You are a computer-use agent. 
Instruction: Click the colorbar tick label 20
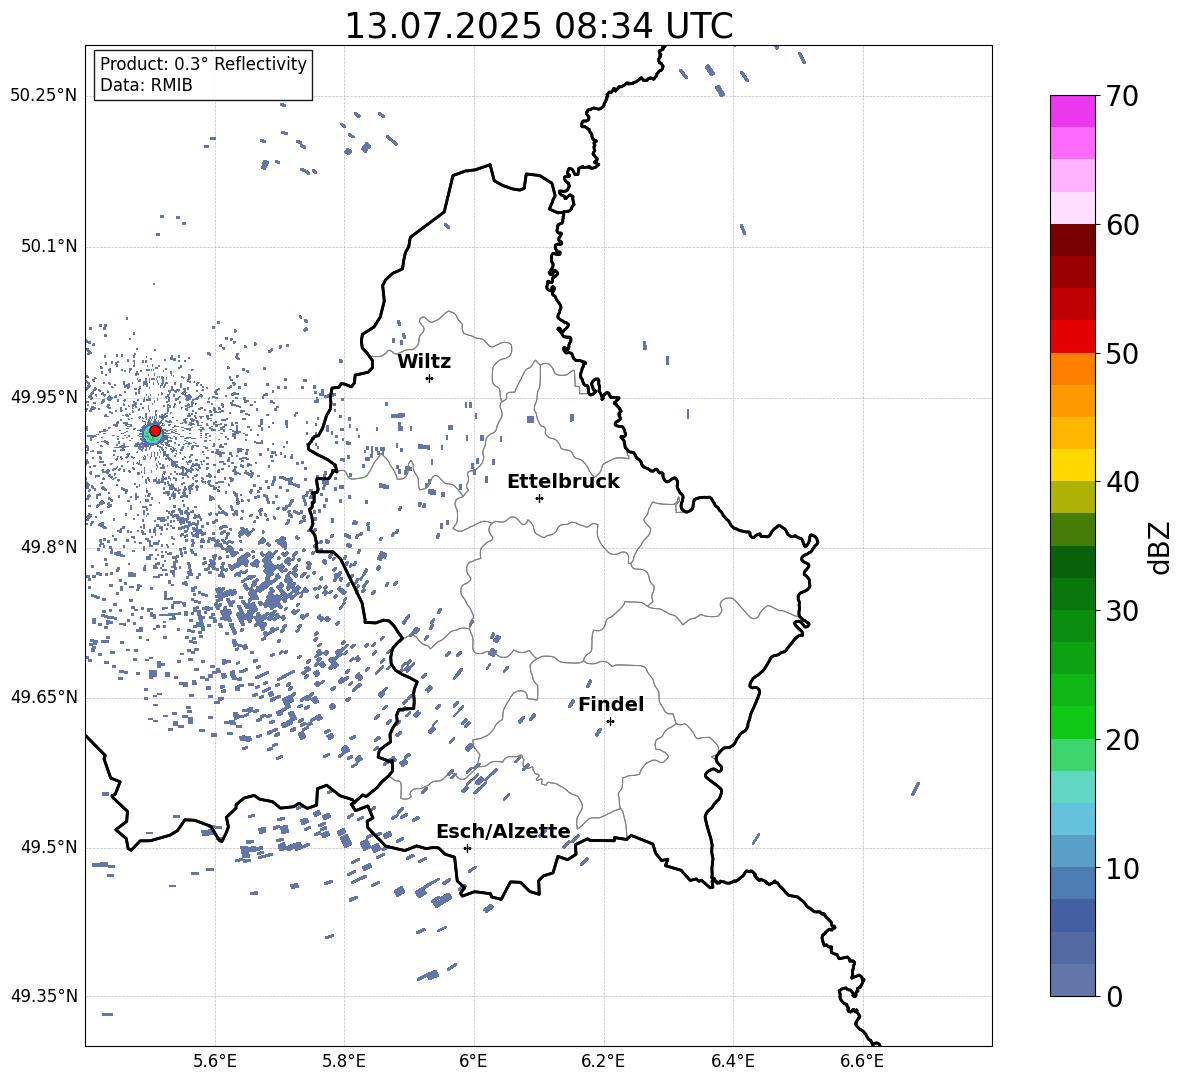pos(1122,739)
